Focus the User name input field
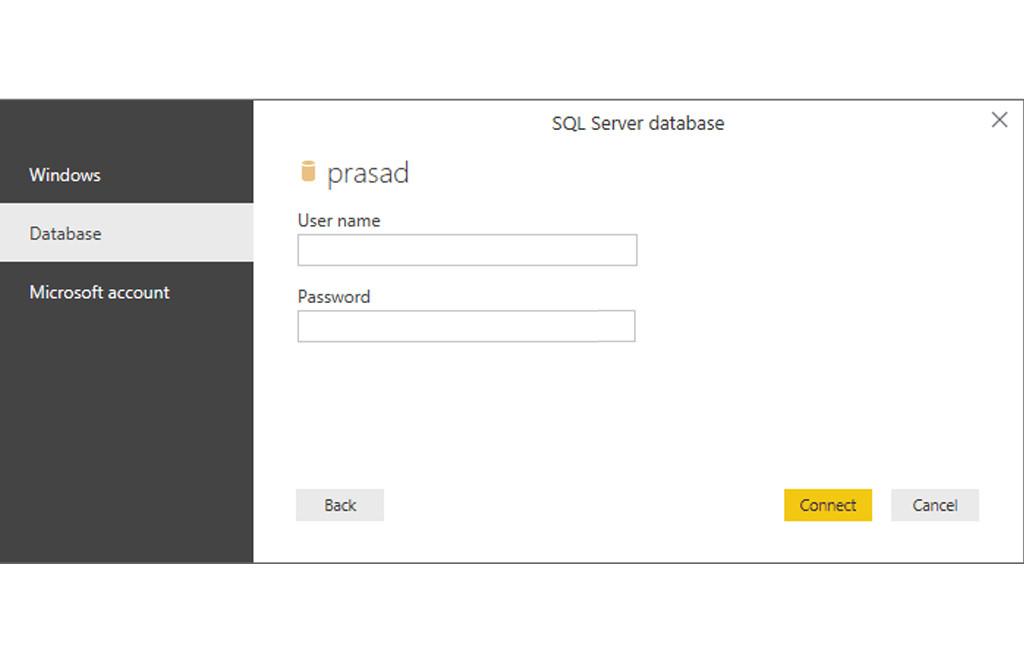Screen dimensions: 1024x662 coord(467,250)
